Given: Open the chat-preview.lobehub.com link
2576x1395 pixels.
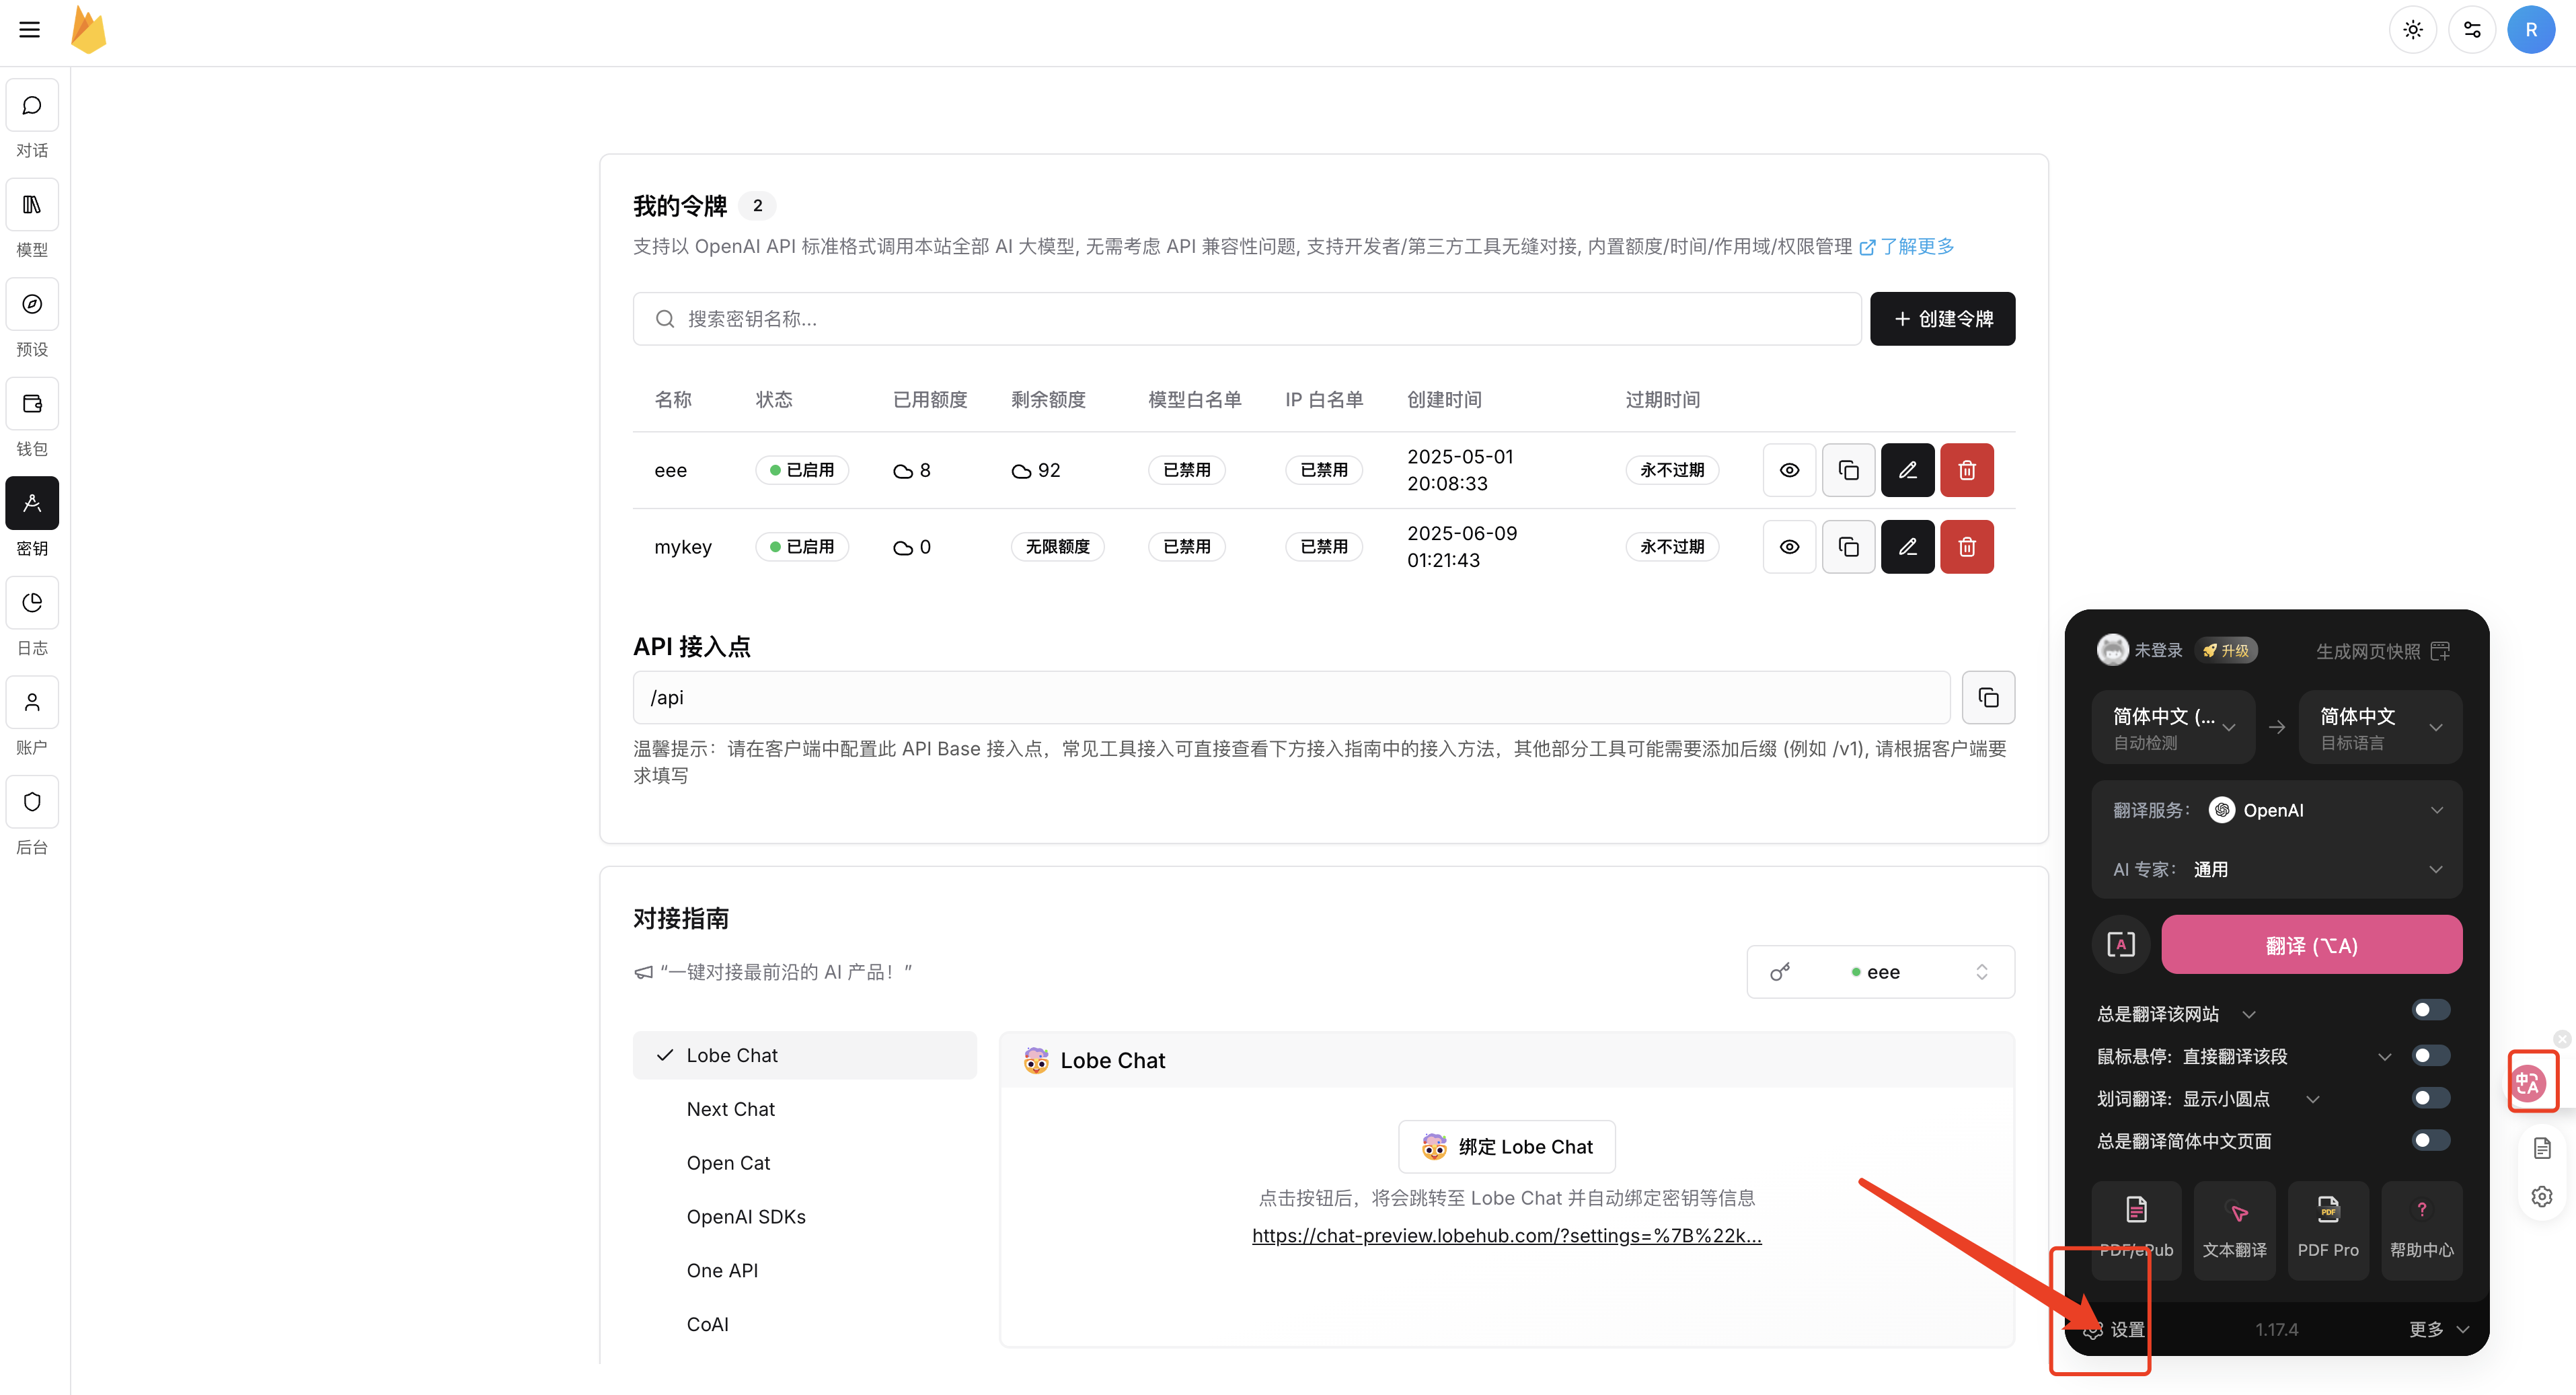Looking at the screenshot, I should (x=1506, y=1235).
